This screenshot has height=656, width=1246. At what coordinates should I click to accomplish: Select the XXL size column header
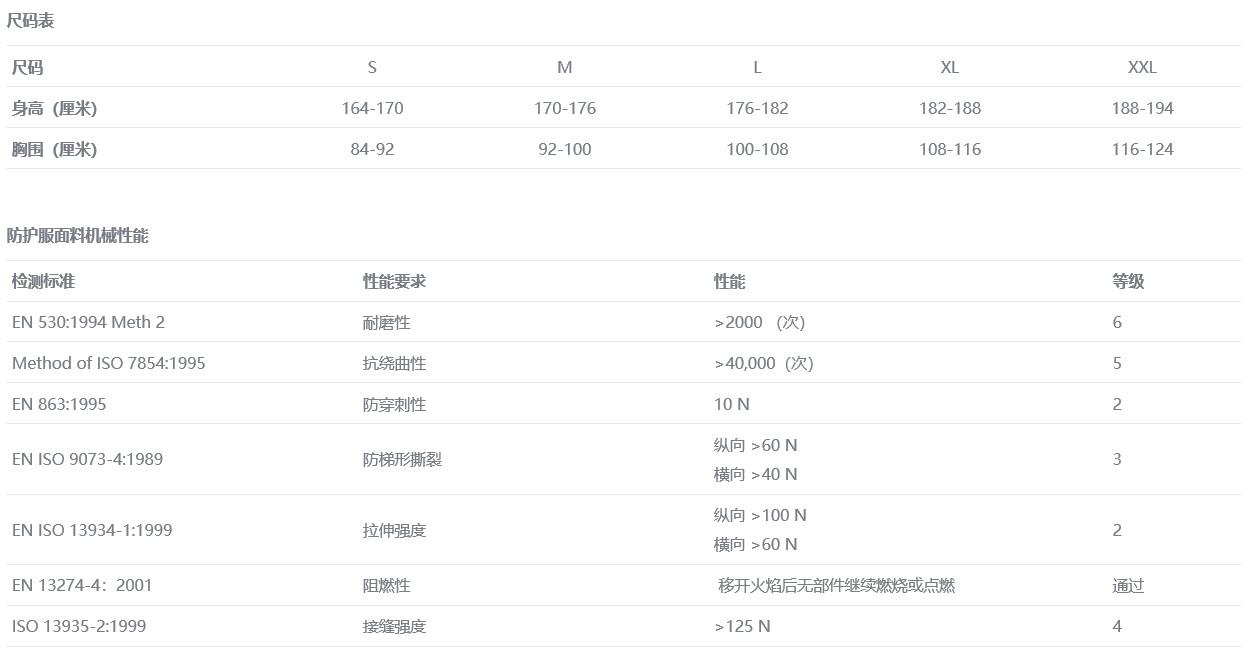tap(1141, 68)
